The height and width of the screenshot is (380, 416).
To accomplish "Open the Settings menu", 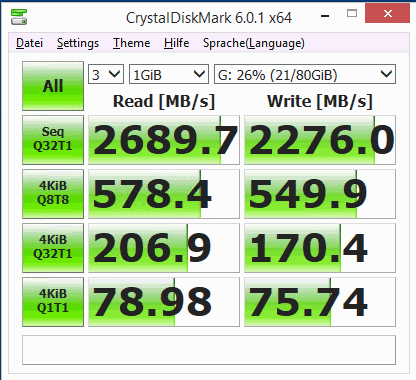I will pos(78,43).
